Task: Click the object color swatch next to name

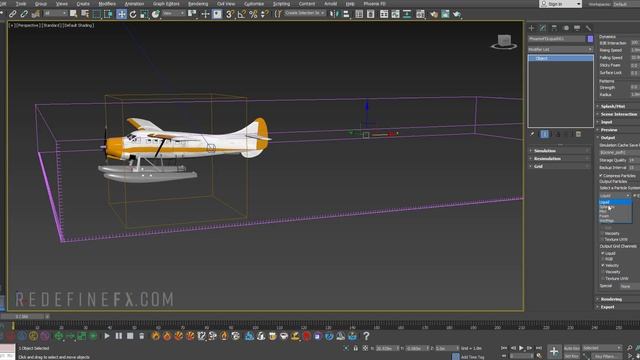Action: (x=590, y=39)
